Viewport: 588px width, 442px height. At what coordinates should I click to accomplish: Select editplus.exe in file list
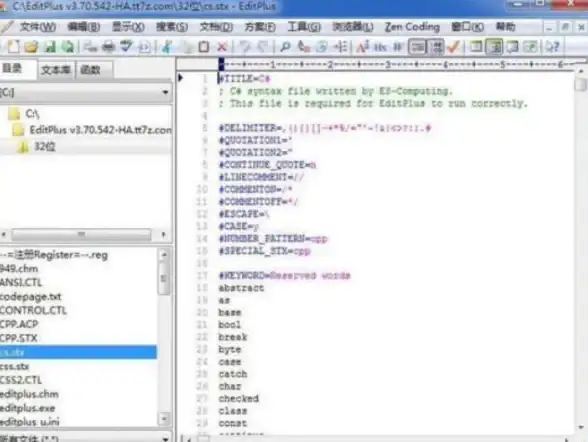pyautogui.click(x=28, y=408)
